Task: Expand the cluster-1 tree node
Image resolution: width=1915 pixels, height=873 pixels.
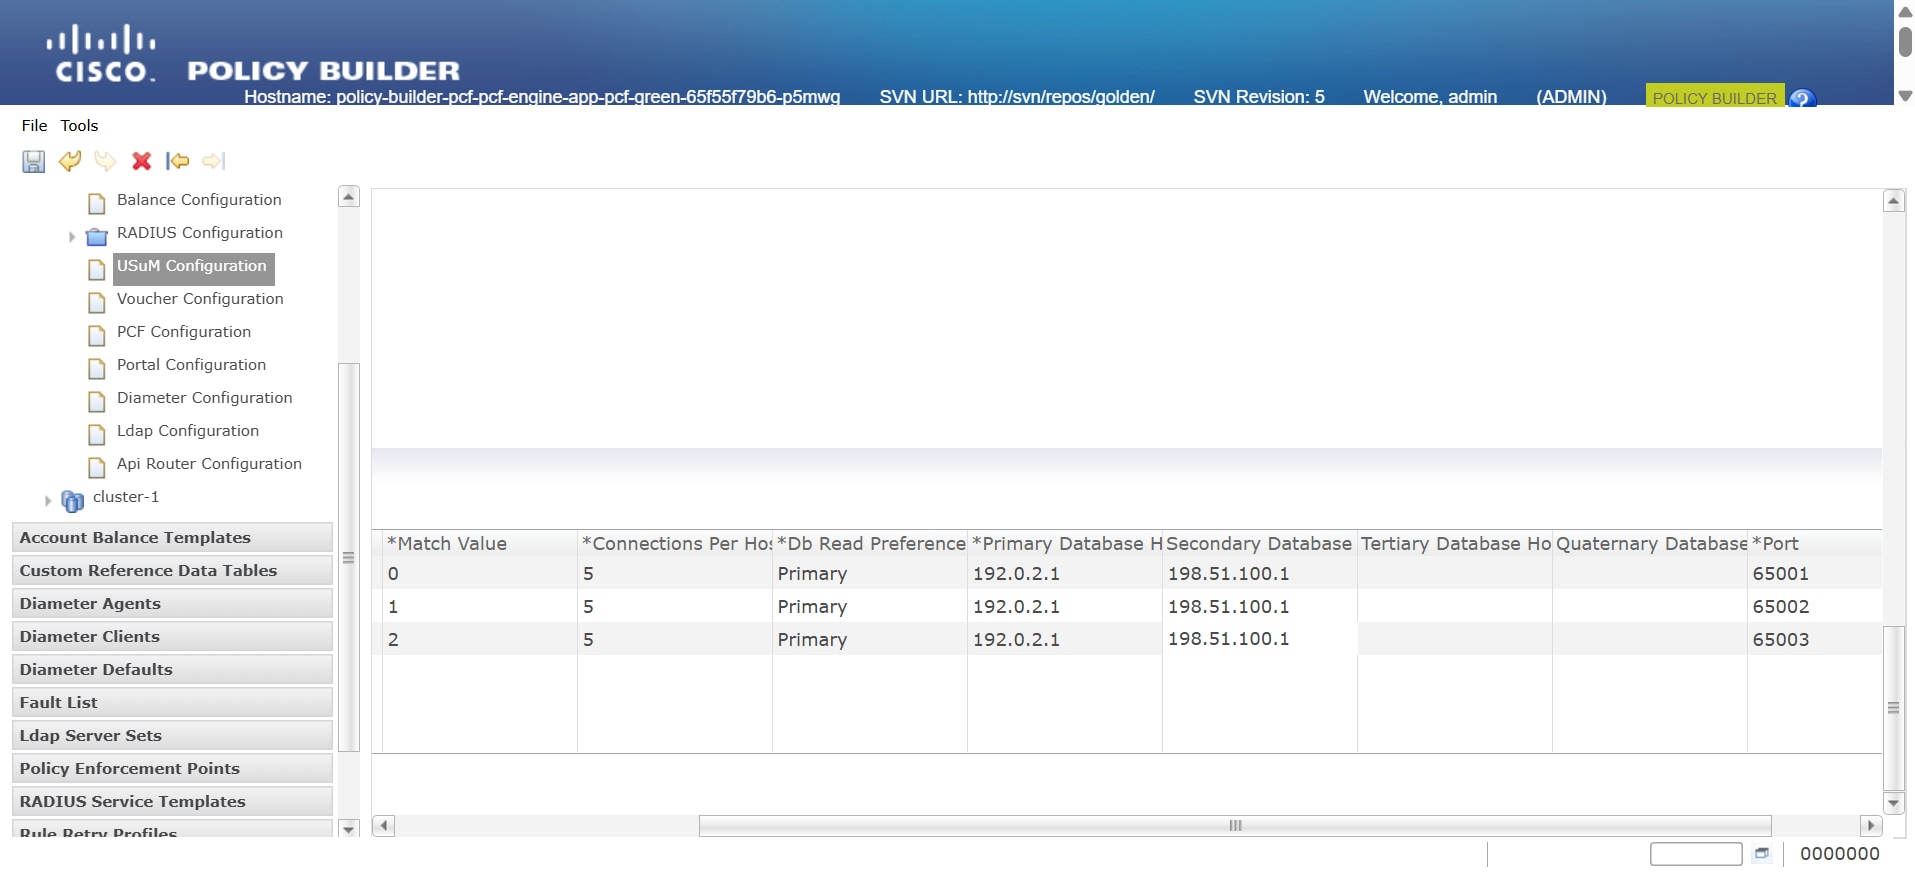Action: (x=48, y=500)
